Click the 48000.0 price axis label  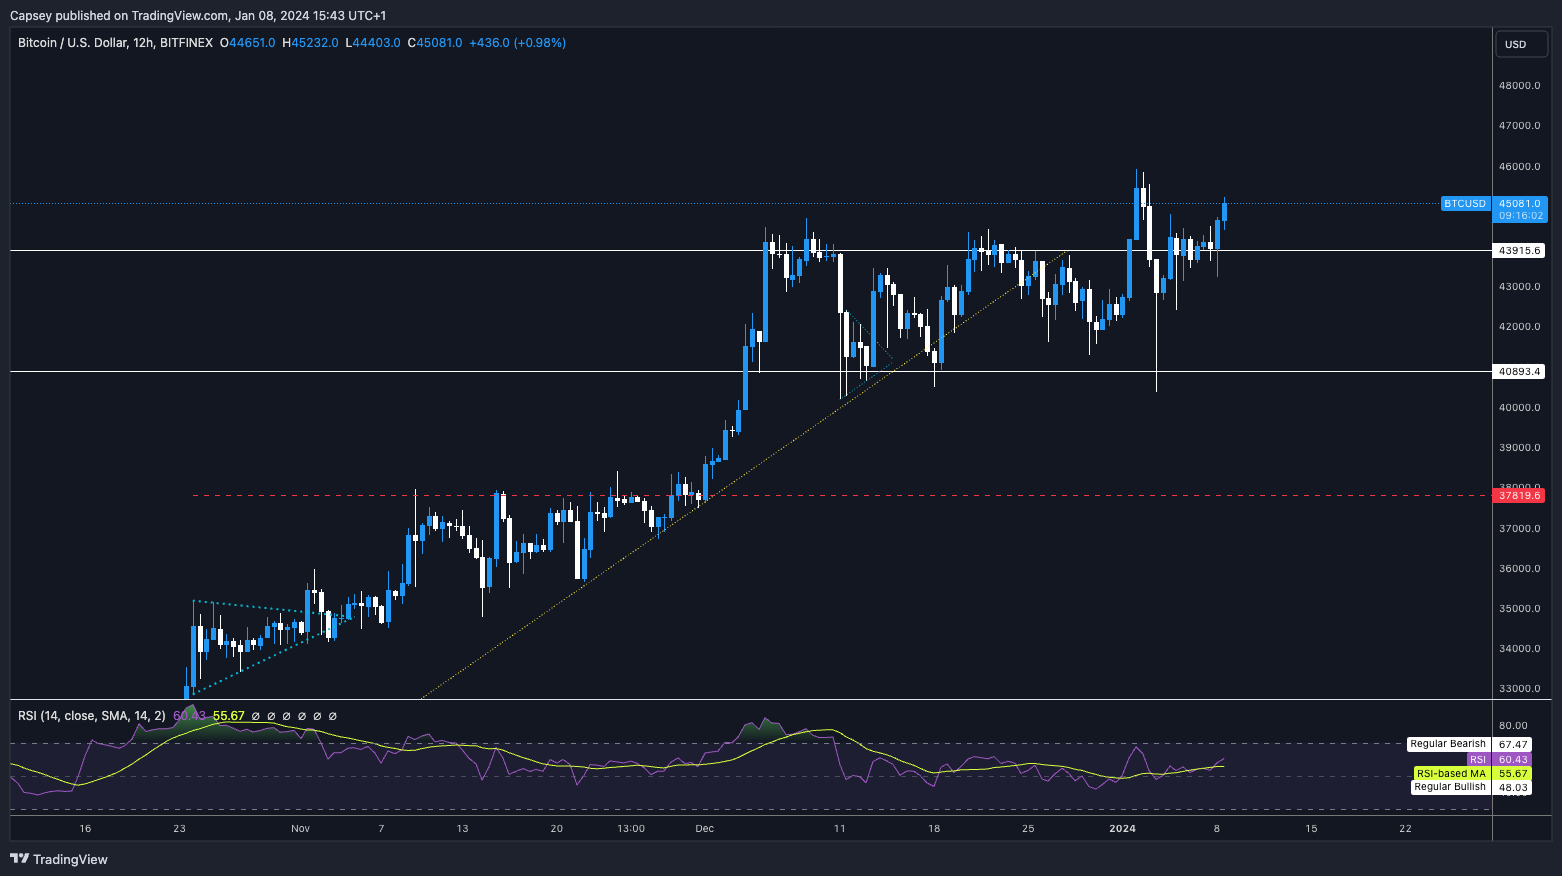click(x=1520, y=86)
